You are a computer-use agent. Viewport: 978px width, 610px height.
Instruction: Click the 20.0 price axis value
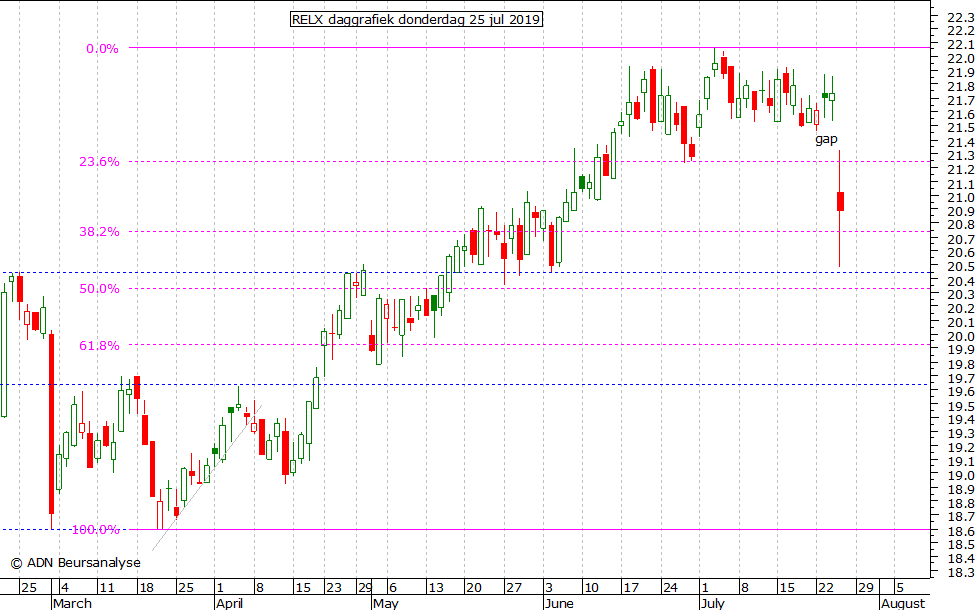coord(961,337)
